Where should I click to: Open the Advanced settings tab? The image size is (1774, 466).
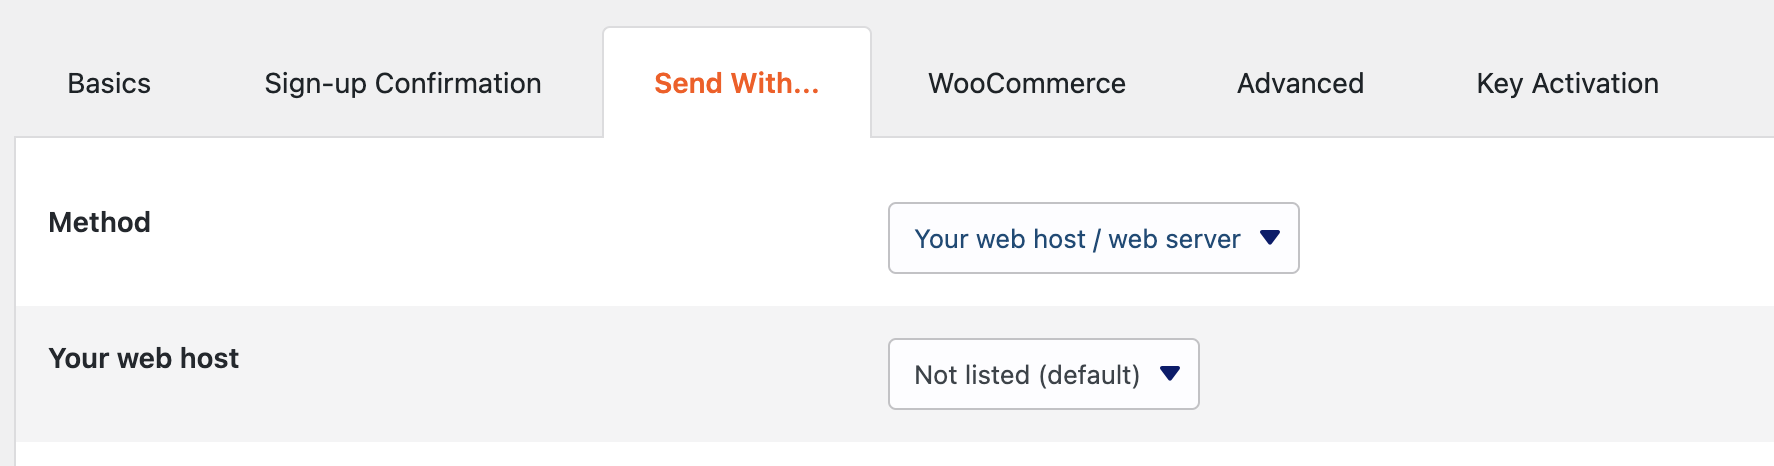pos(1300,84)
